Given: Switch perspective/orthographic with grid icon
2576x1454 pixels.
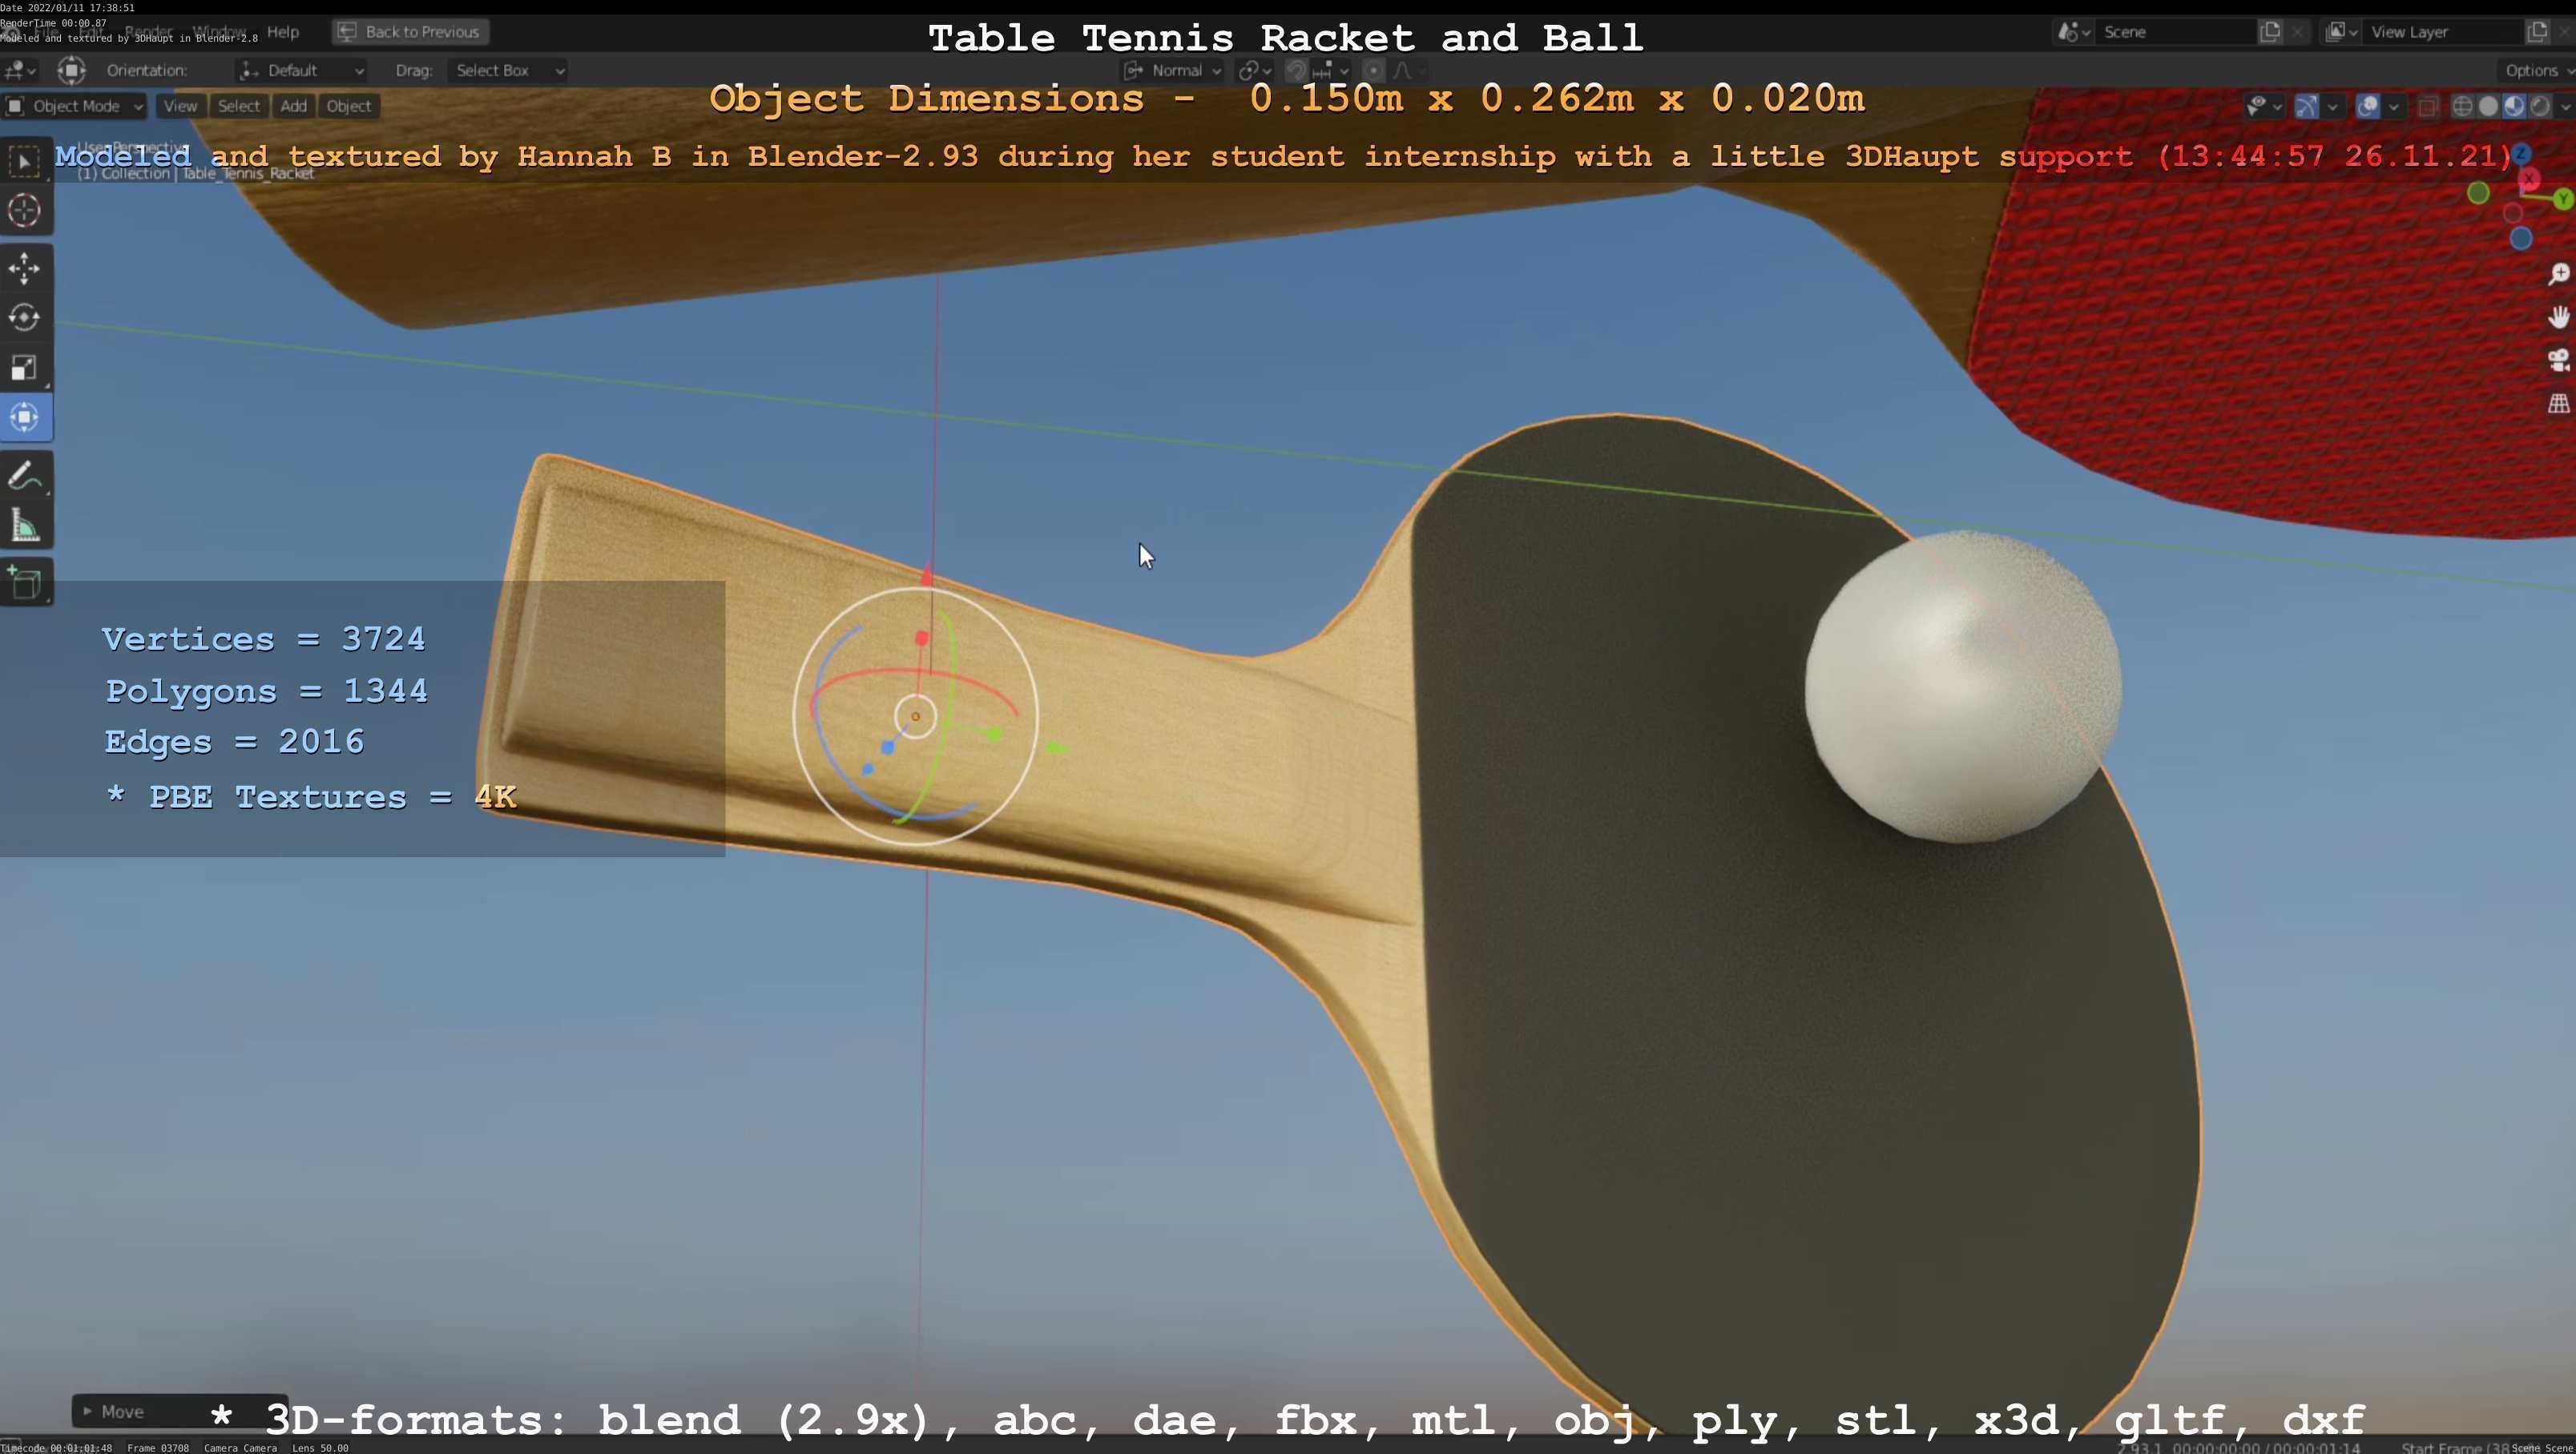Looking at the screenshot, I should tap(2558, 403).
